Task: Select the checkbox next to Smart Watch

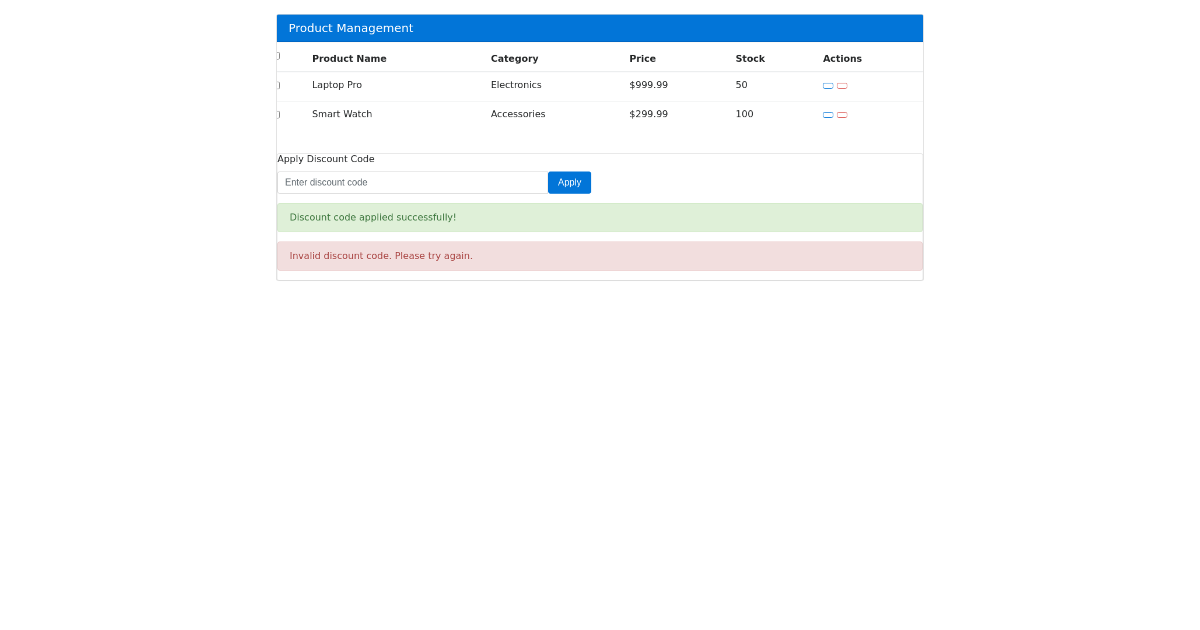Action: tap(277, 114)
